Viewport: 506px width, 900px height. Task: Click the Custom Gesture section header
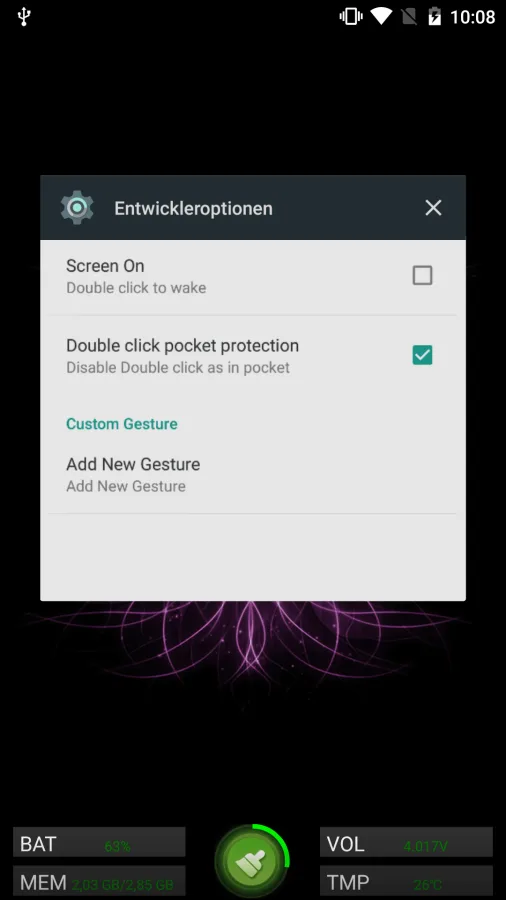click(x=122, y=424)
